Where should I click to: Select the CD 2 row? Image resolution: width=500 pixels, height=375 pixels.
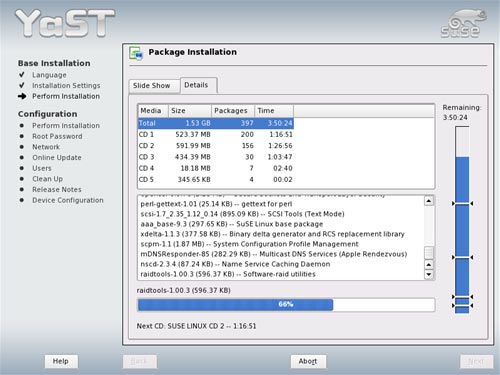[216, 146]
